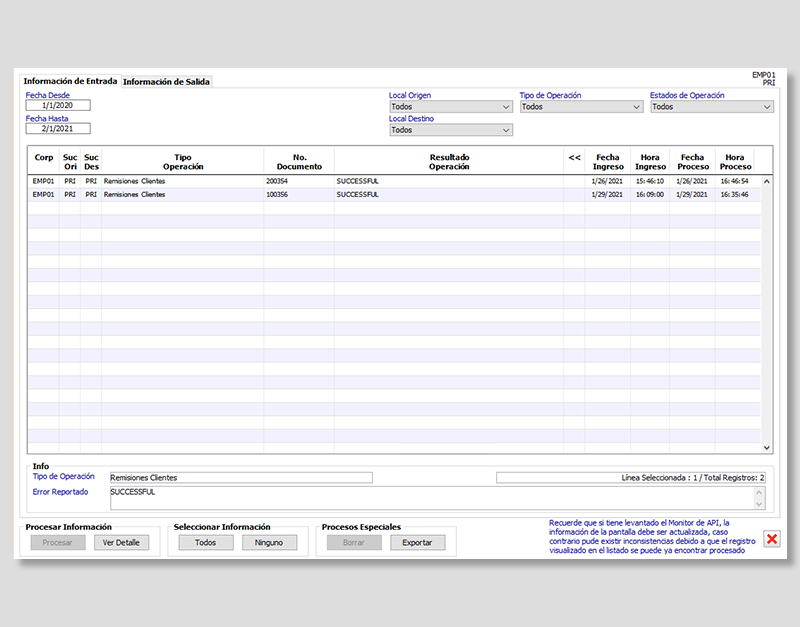Open the Local Destino dropdown
The height and width of the screenshot is (627, 800).
tap(451, 130)
